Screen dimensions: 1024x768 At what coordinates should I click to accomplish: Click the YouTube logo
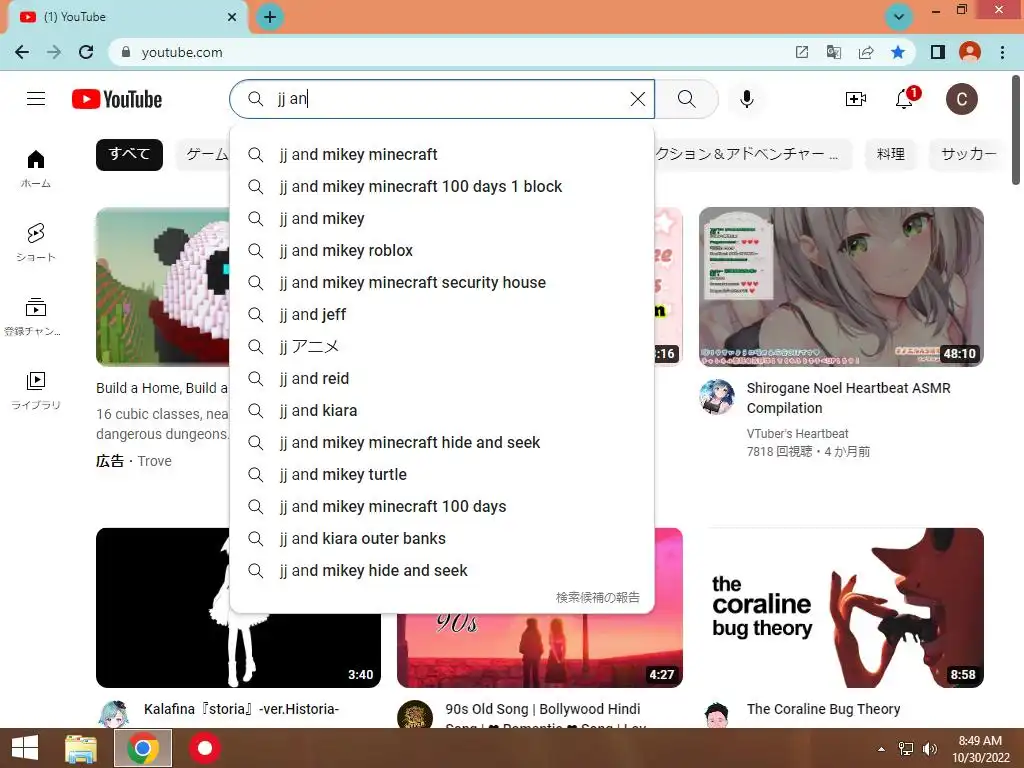pyautogui.click(x=117, y=99)
